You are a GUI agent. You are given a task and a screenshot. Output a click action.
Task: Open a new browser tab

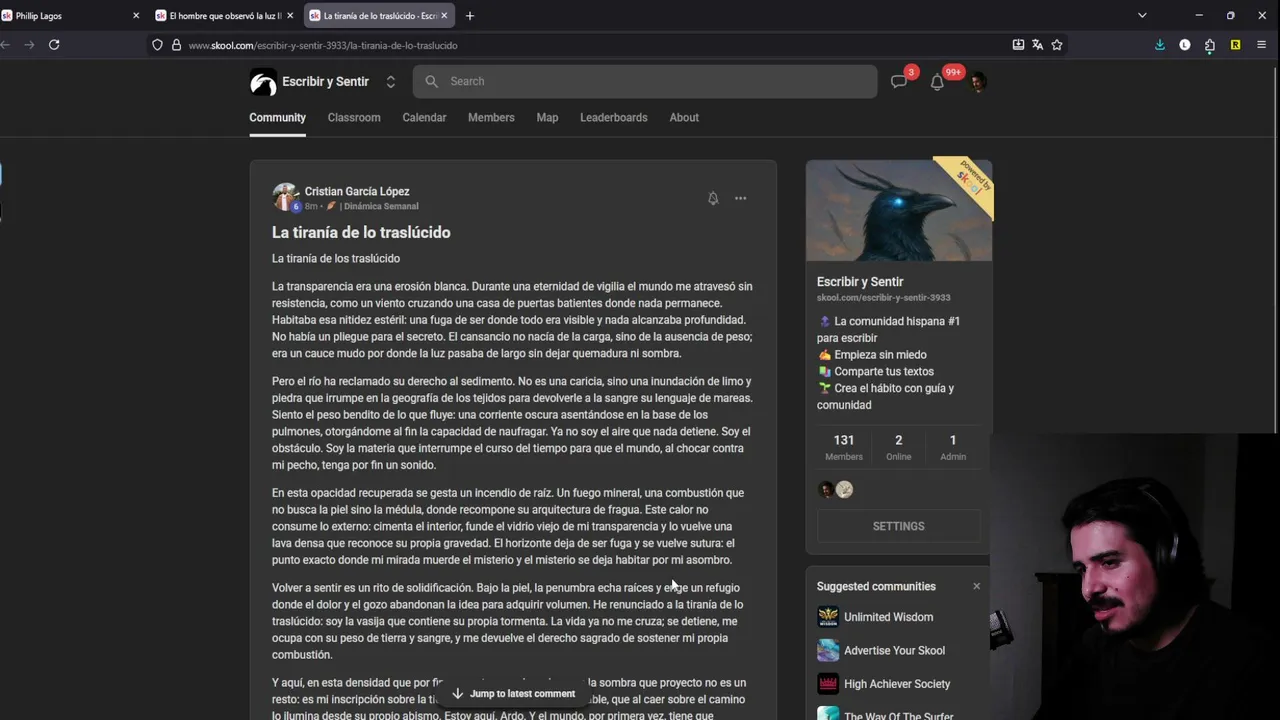click(470, 16)
